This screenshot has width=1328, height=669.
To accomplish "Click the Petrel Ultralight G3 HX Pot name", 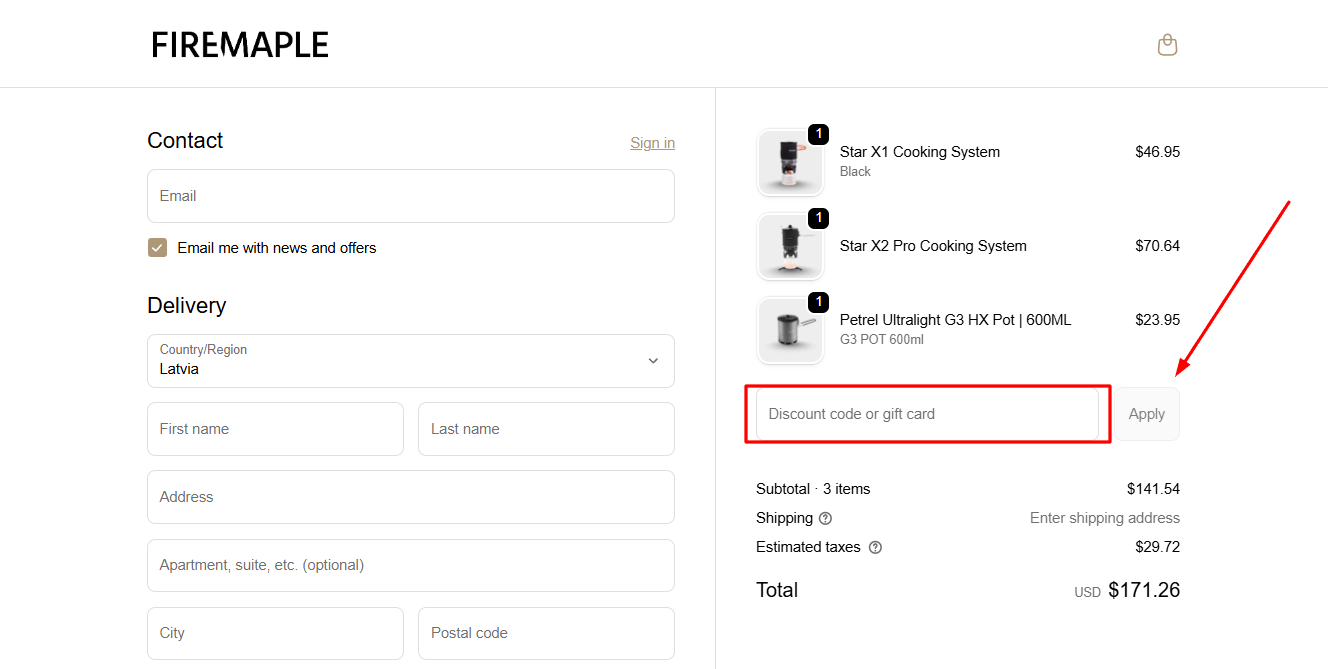I will 955,320.
